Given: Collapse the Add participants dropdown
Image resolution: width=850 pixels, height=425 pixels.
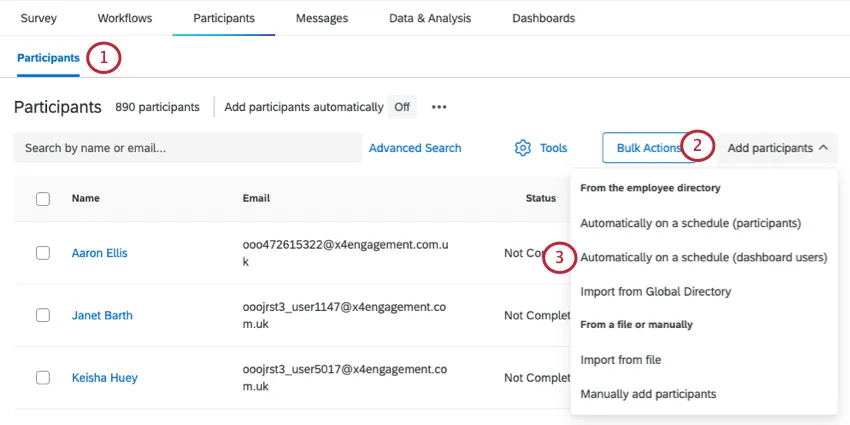Looking at the screenshot, I should 778,148.
